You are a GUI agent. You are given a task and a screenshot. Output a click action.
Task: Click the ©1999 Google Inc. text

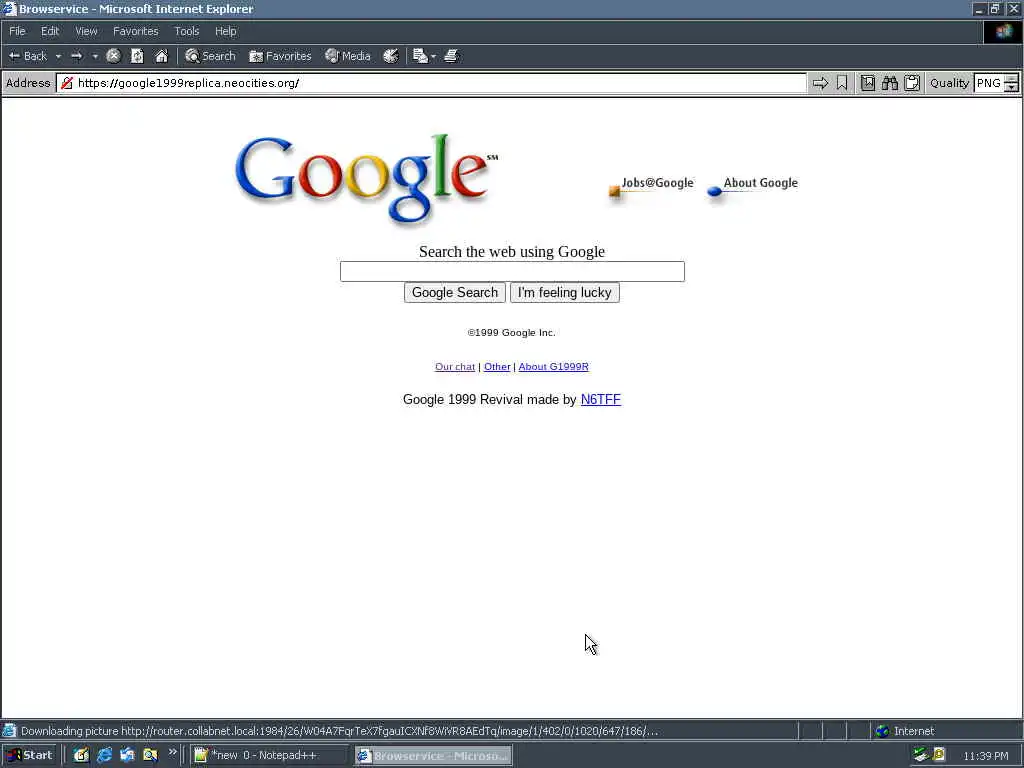point(511,332)
